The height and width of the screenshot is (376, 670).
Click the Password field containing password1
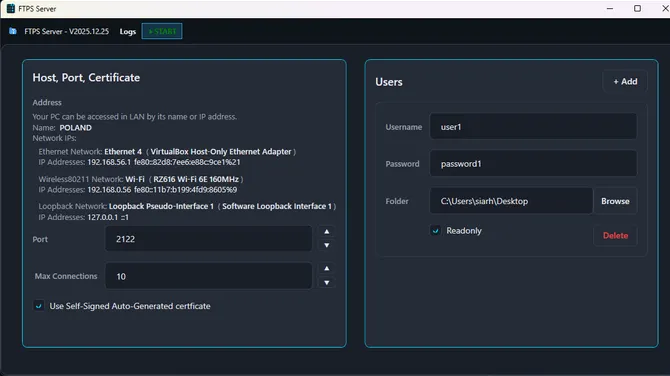[x=533, y=164]
